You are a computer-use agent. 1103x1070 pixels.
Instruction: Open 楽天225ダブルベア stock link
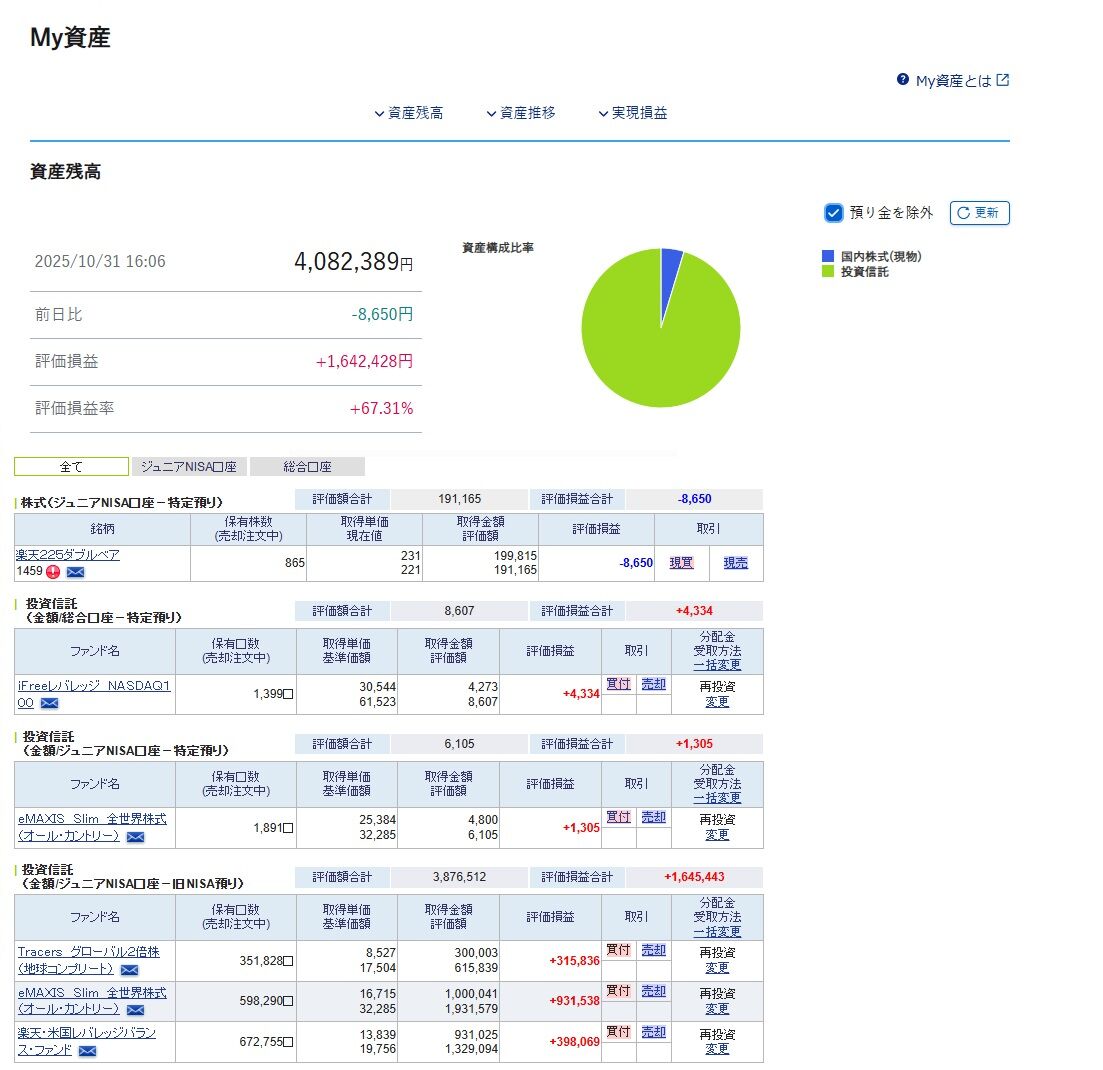pyautogui.click(x=68, y=554)
